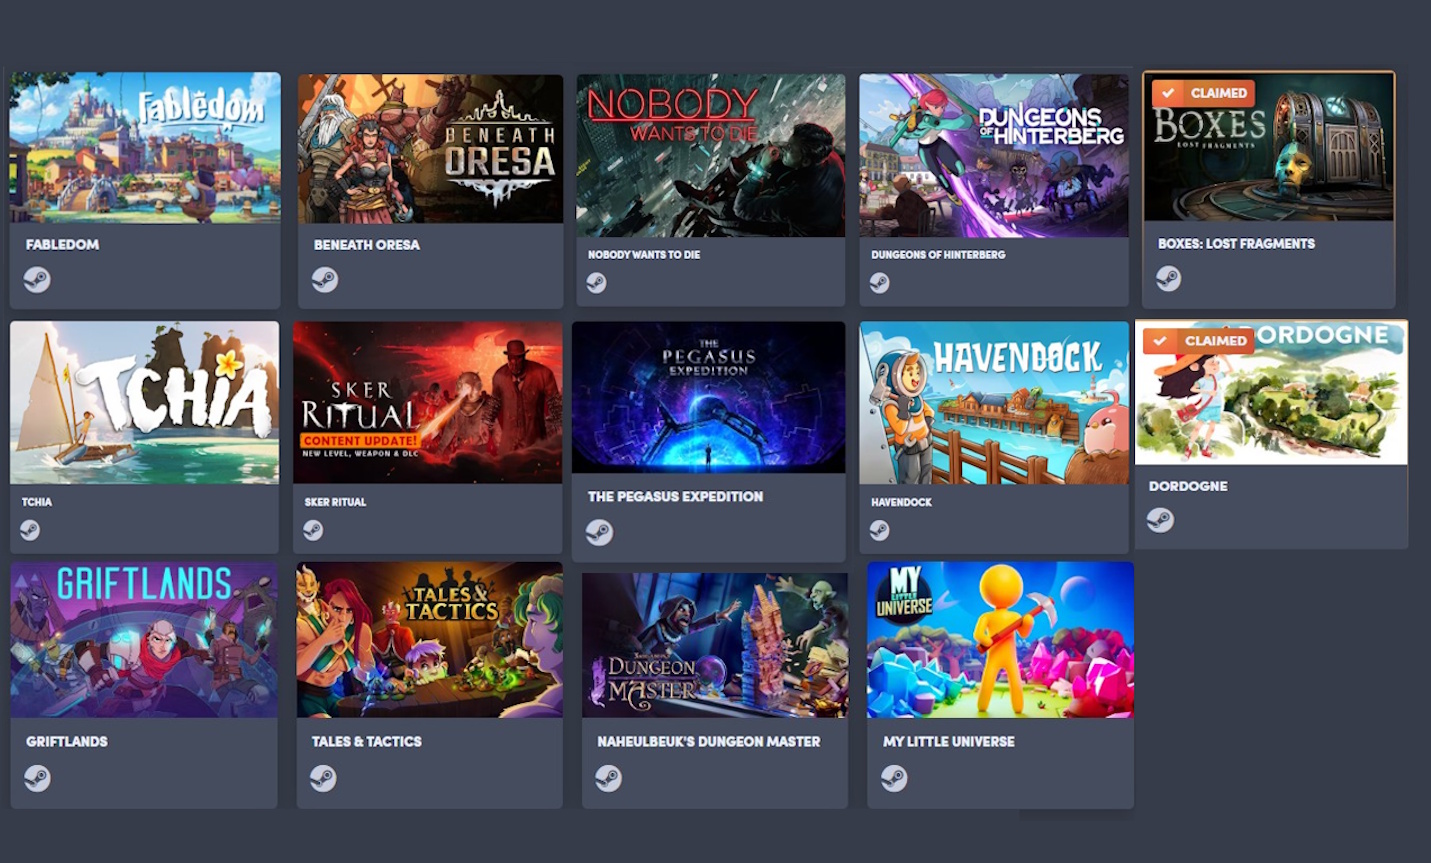Click the Steam icon under Sker Ritual
The width and height of the screenshot is (1431, 863).
click(x=313, y=530)
